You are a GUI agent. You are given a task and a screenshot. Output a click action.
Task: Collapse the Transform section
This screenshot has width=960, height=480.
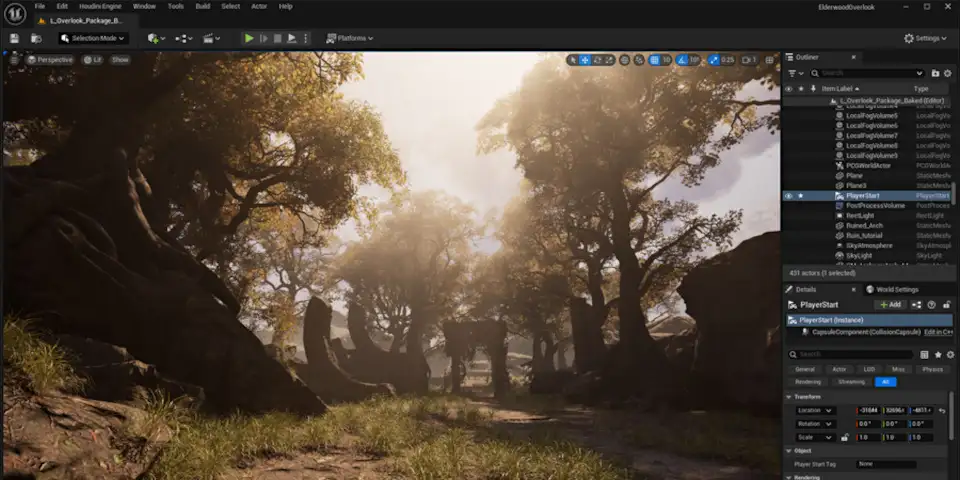tap(790, 397)
